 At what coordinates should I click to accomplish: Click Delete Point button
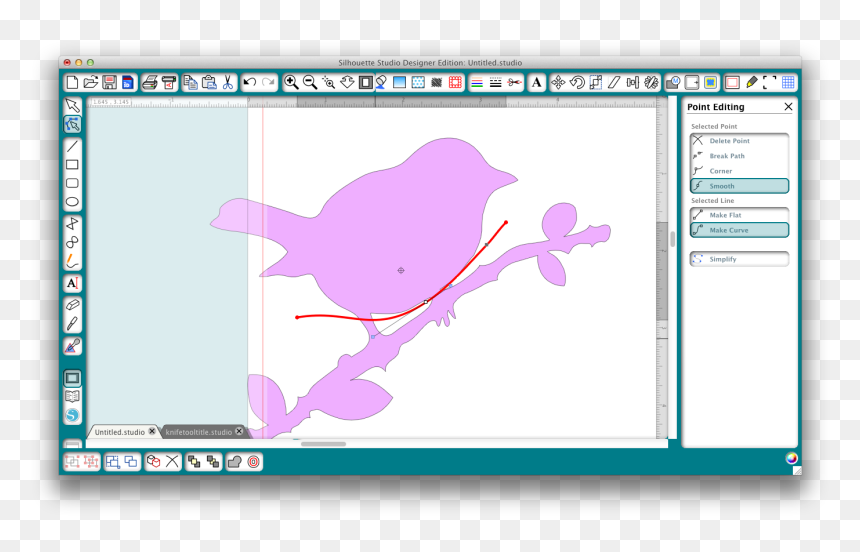(x=739, y=141)
